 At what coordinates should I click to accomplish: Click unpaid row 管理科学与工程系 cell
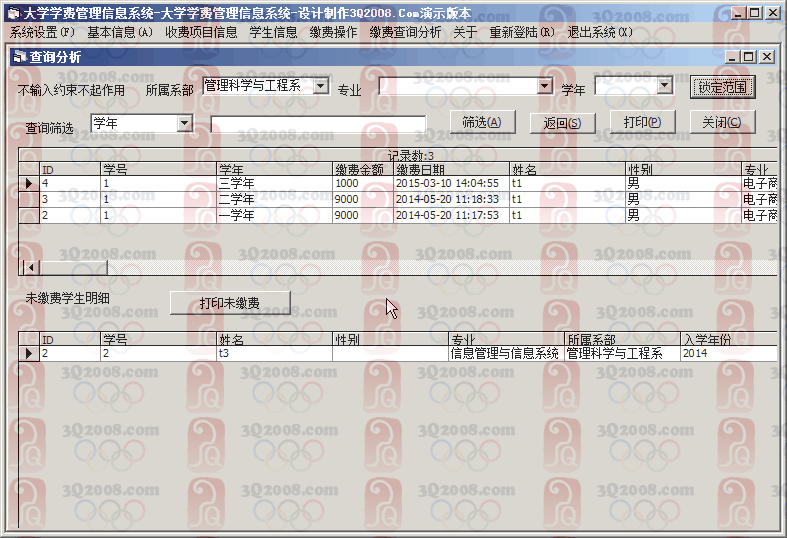coord(622,353)
